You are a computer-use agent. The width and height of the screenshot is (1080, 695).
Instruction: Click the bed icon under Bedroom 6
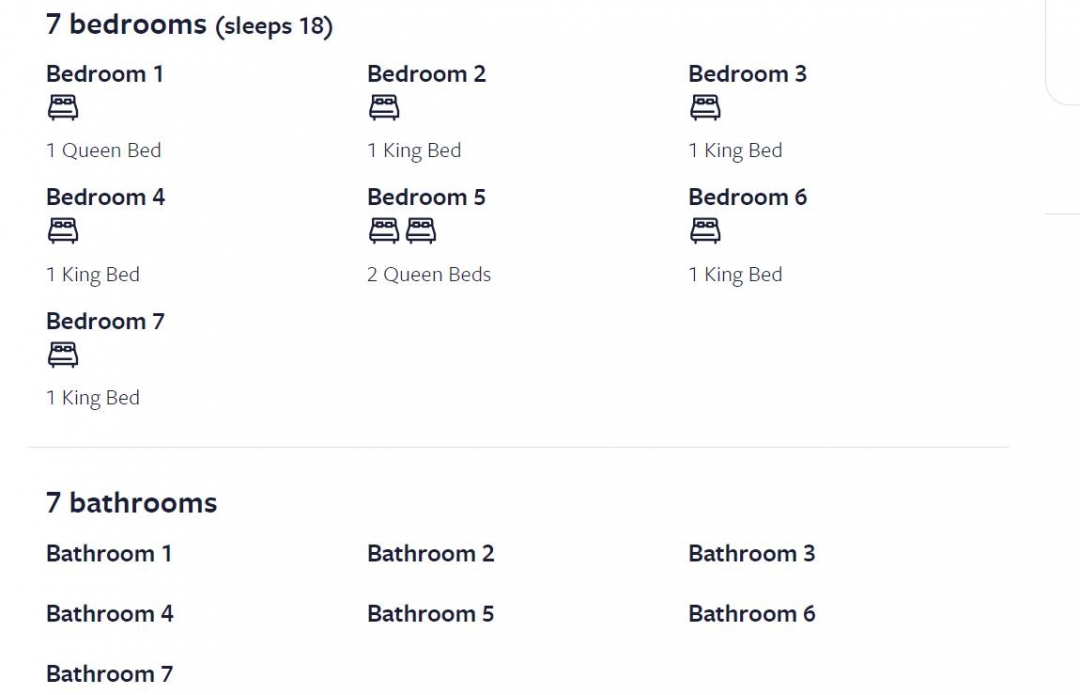tap(705, 231)
